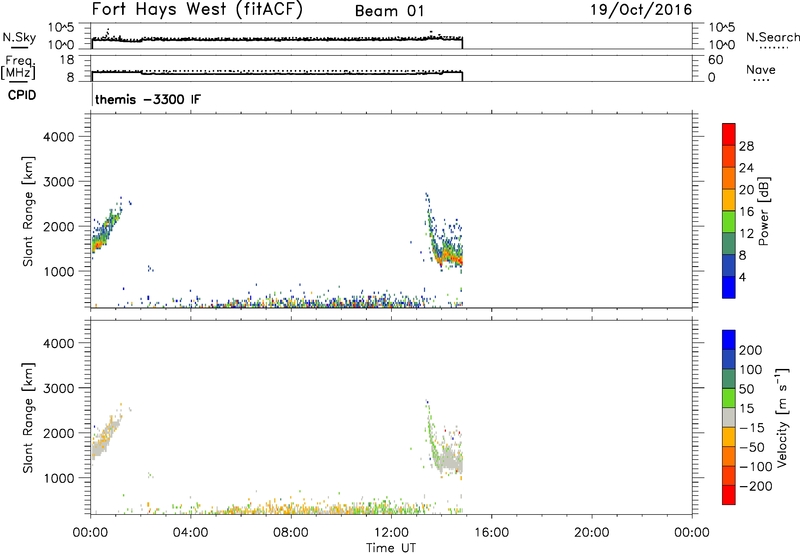Click the 'Nave' legend label
The height and width of the screenshot is (554, 800).
(761, 69)
